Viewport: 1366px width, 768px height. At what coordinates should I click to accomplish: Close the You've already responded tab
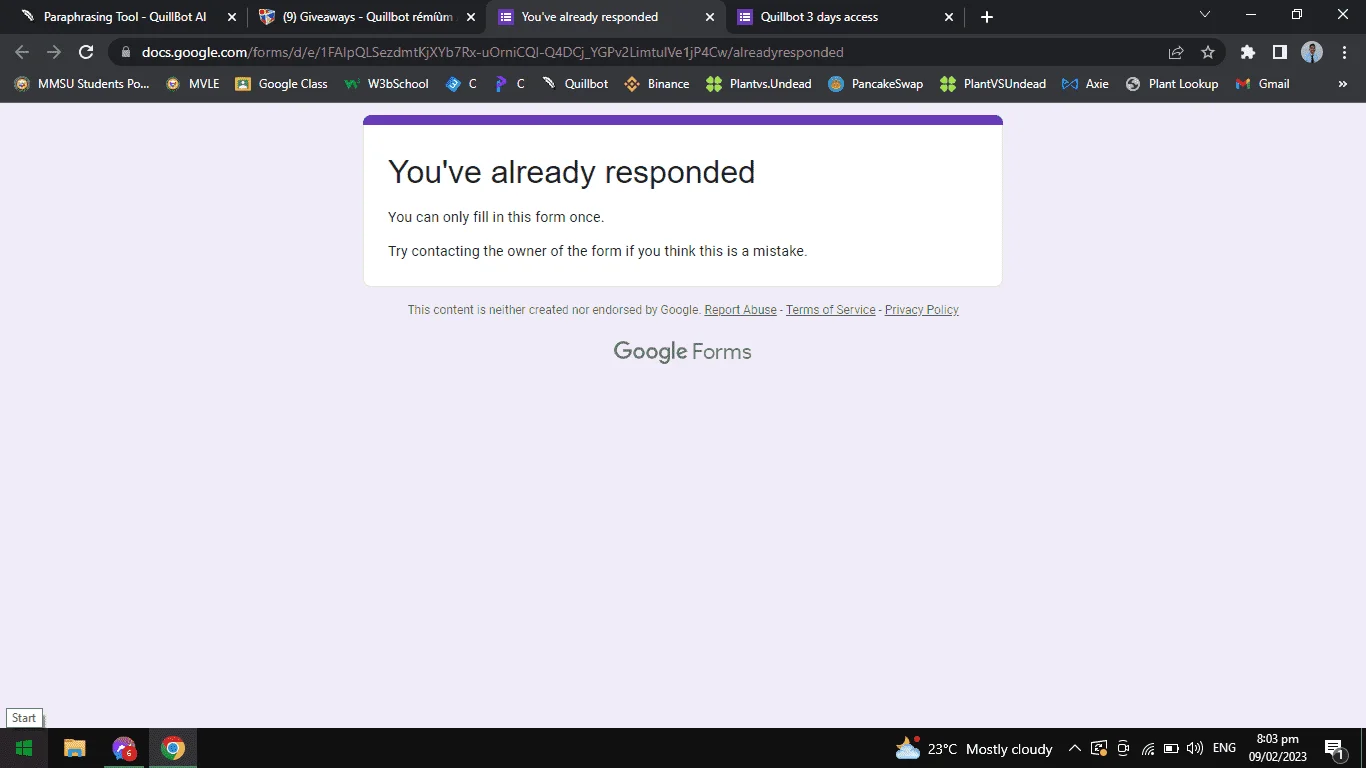[x=710, y=17]
